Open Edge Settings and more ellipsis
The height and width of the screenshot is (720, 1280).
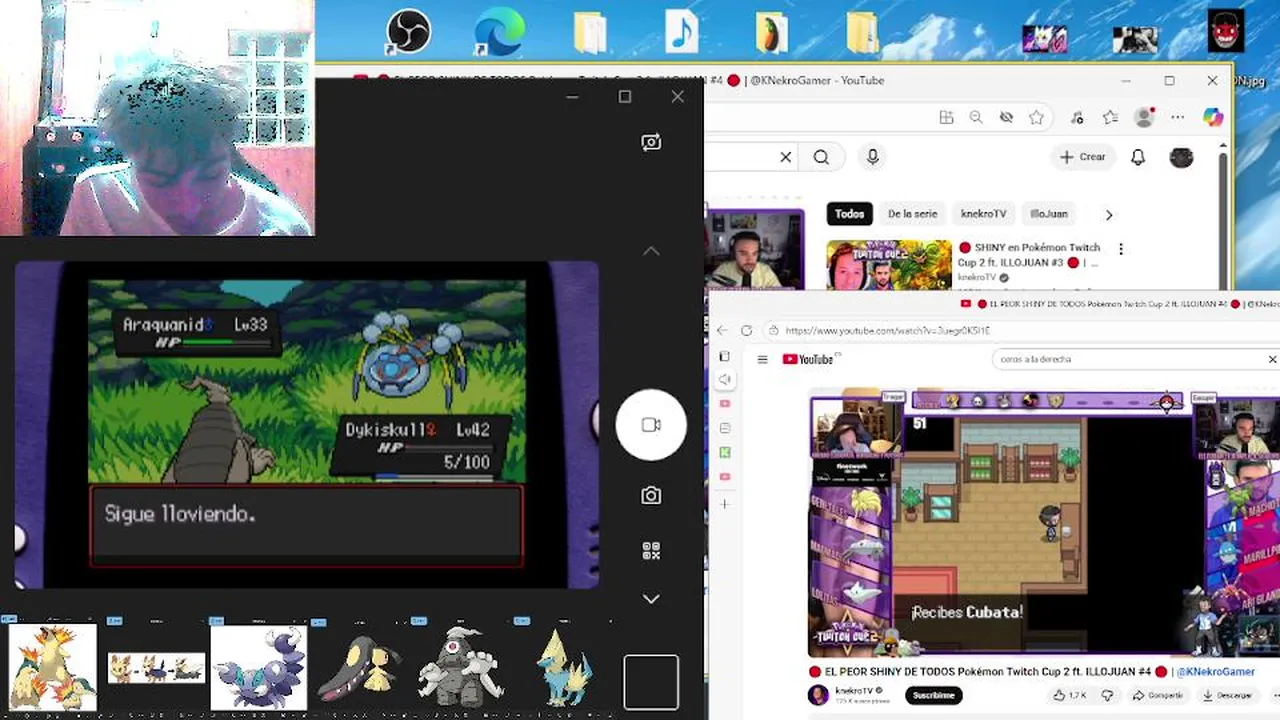(x=1178, y=117)
